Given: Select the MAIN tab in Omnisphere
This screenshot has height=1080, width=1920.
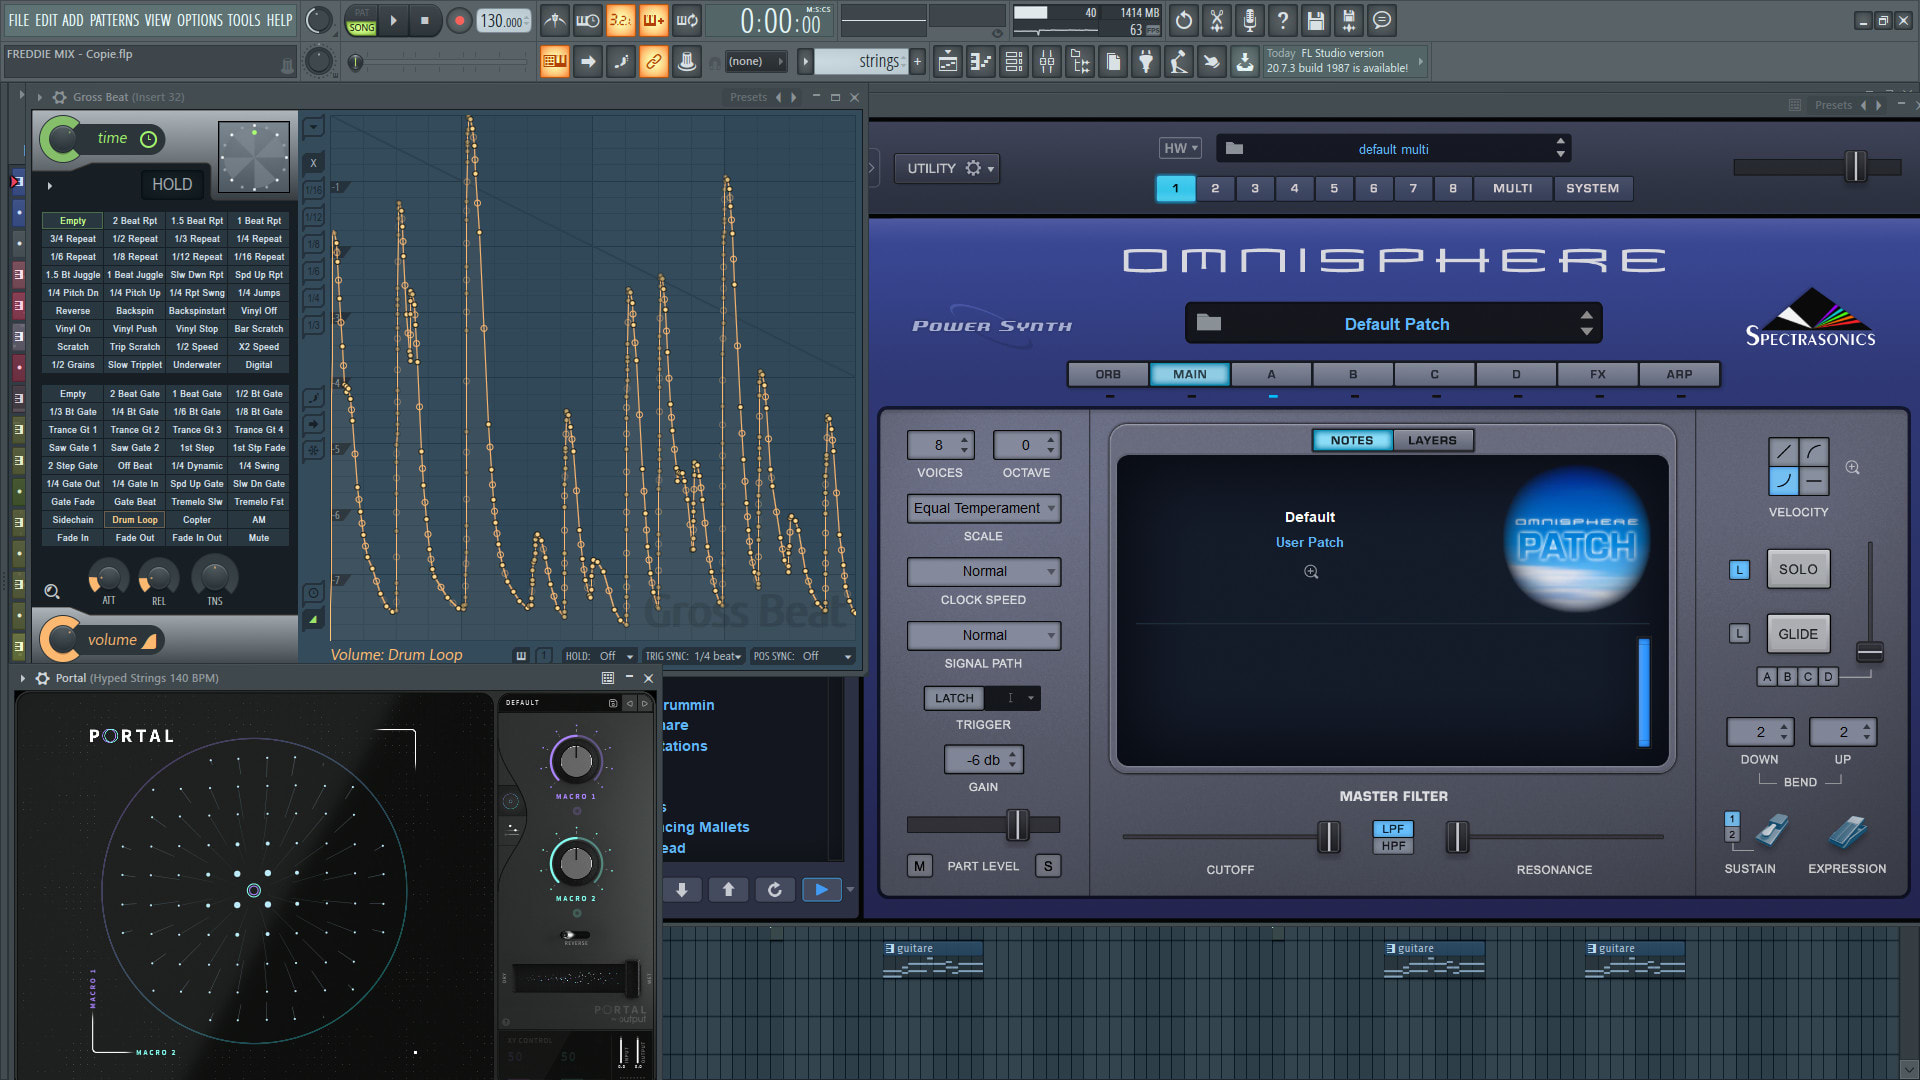Looking at the screenshot, I should (1188, 373).
